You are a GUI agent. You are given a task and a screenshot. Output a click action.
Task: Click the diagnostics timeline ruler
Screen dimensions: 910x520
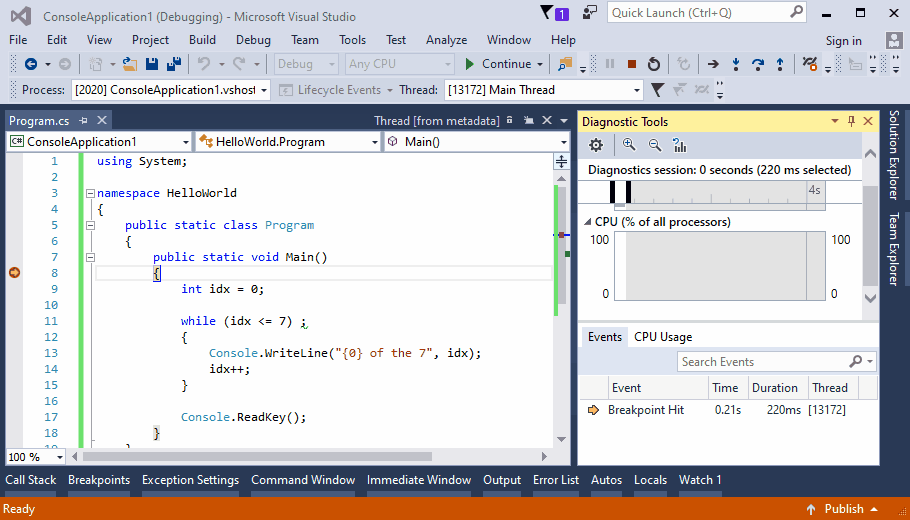point(719,193)
